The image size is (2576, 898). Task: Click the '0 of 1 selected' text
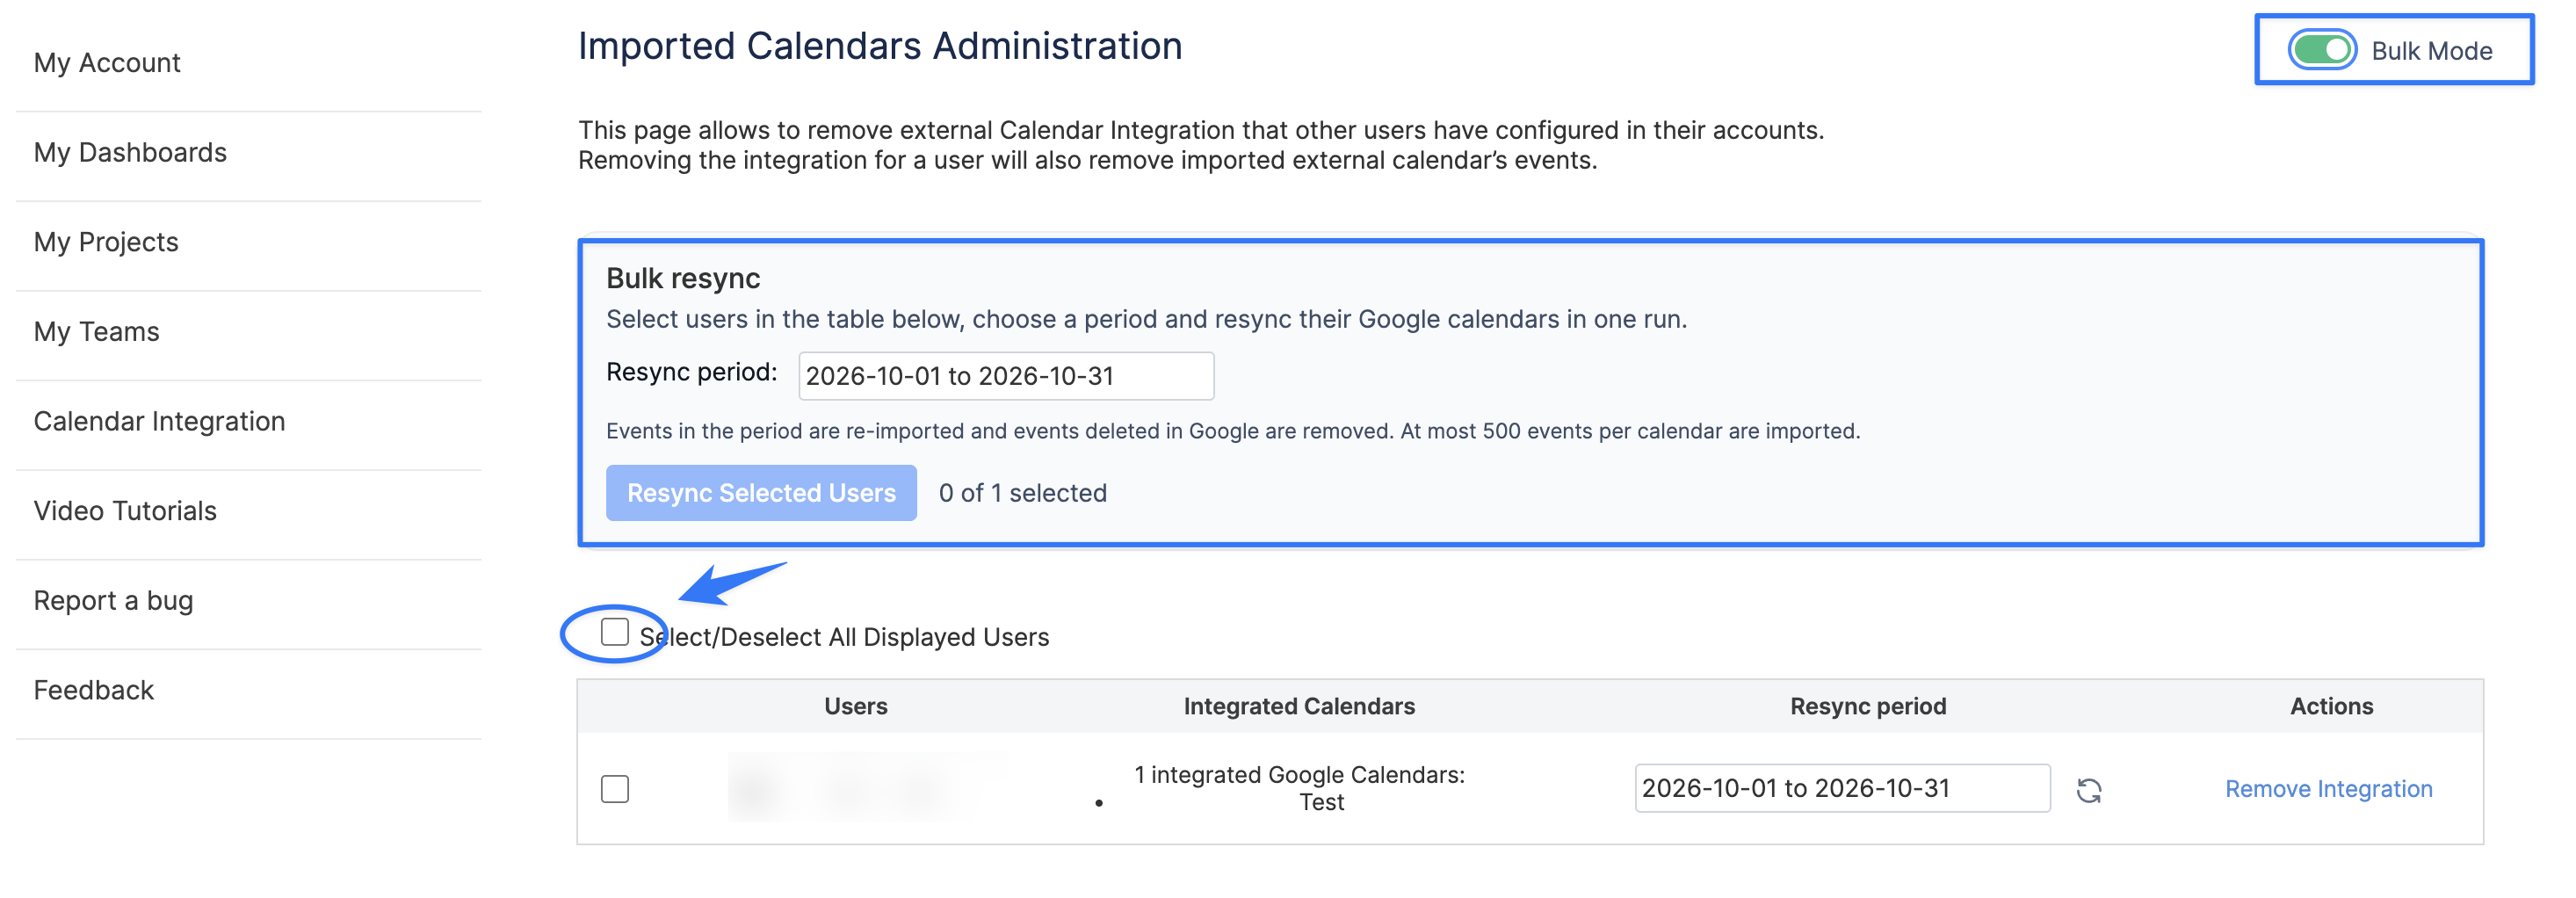[x=1022, y=493]
